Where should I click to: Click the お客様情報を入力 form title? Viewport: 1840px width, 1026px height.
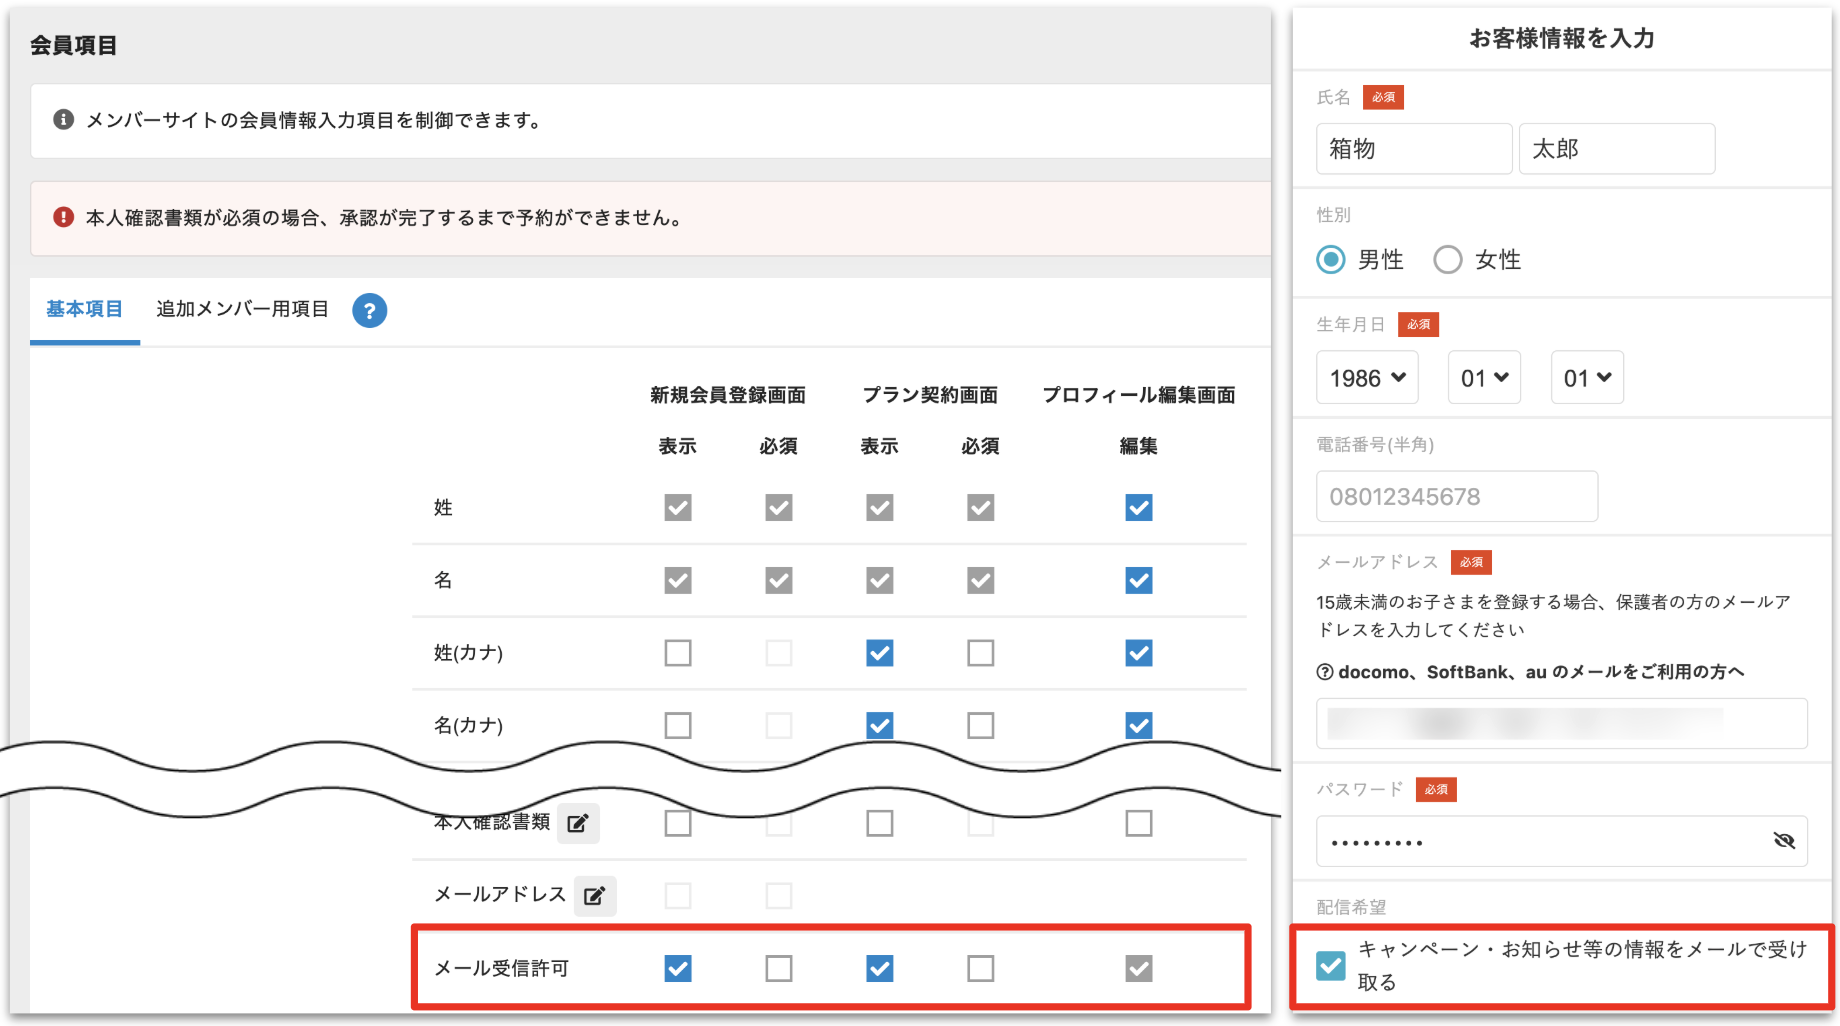click(x=1561, y=38)
